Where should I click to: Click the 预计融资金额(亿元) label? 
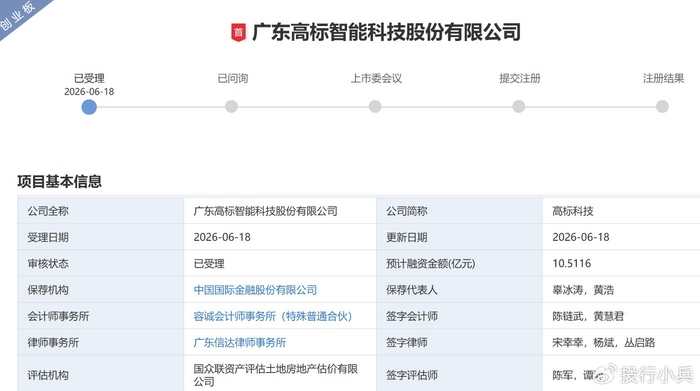pyautogui.click(x=431, y=264)
